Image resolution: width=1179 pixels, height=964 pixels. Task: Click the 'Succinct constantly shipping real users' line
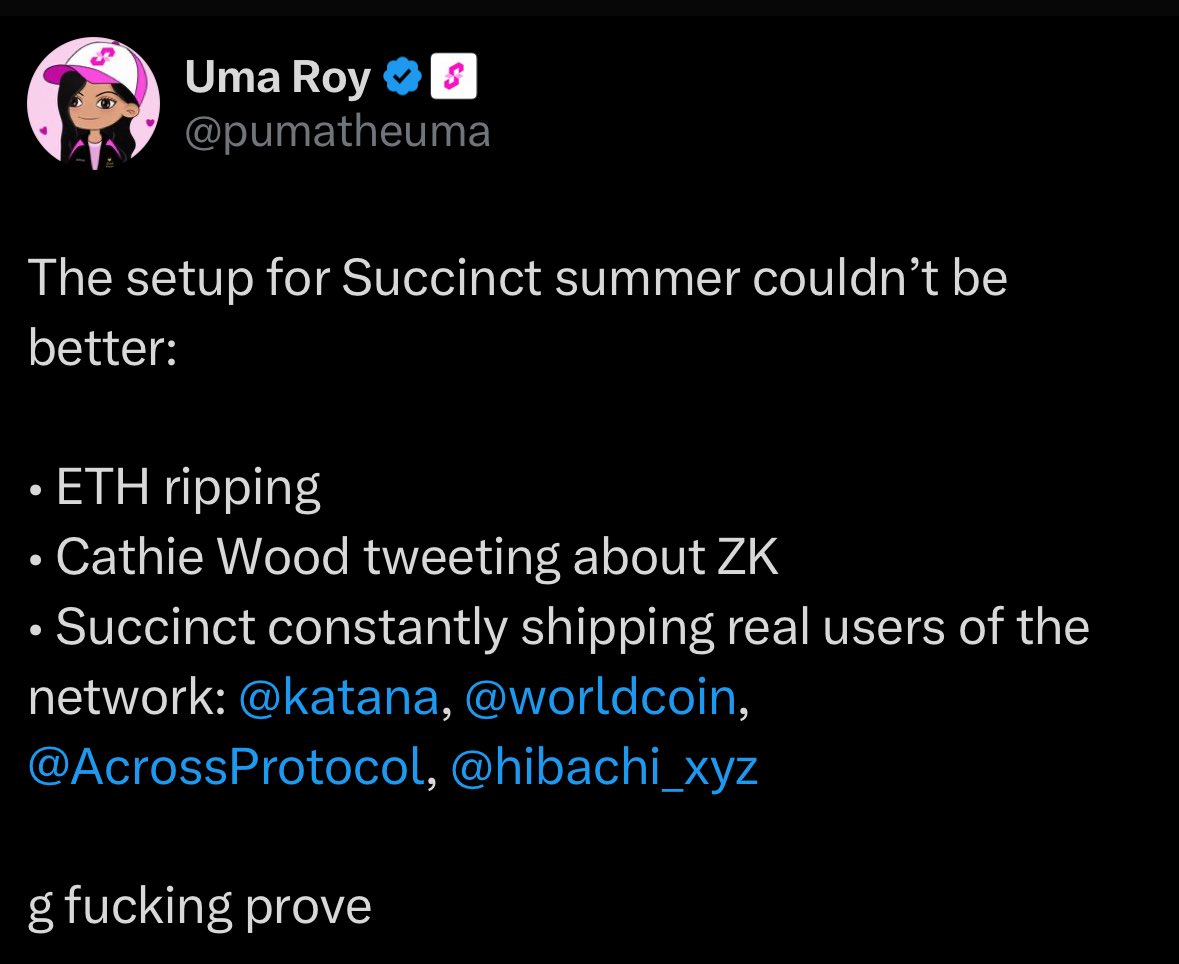coord(559,627)
